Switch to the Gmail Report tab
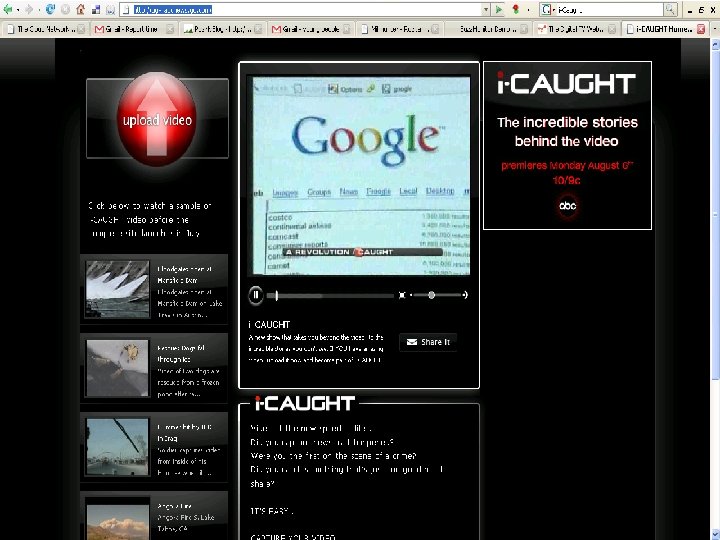720x540 pixels. (x=134, y=29)
